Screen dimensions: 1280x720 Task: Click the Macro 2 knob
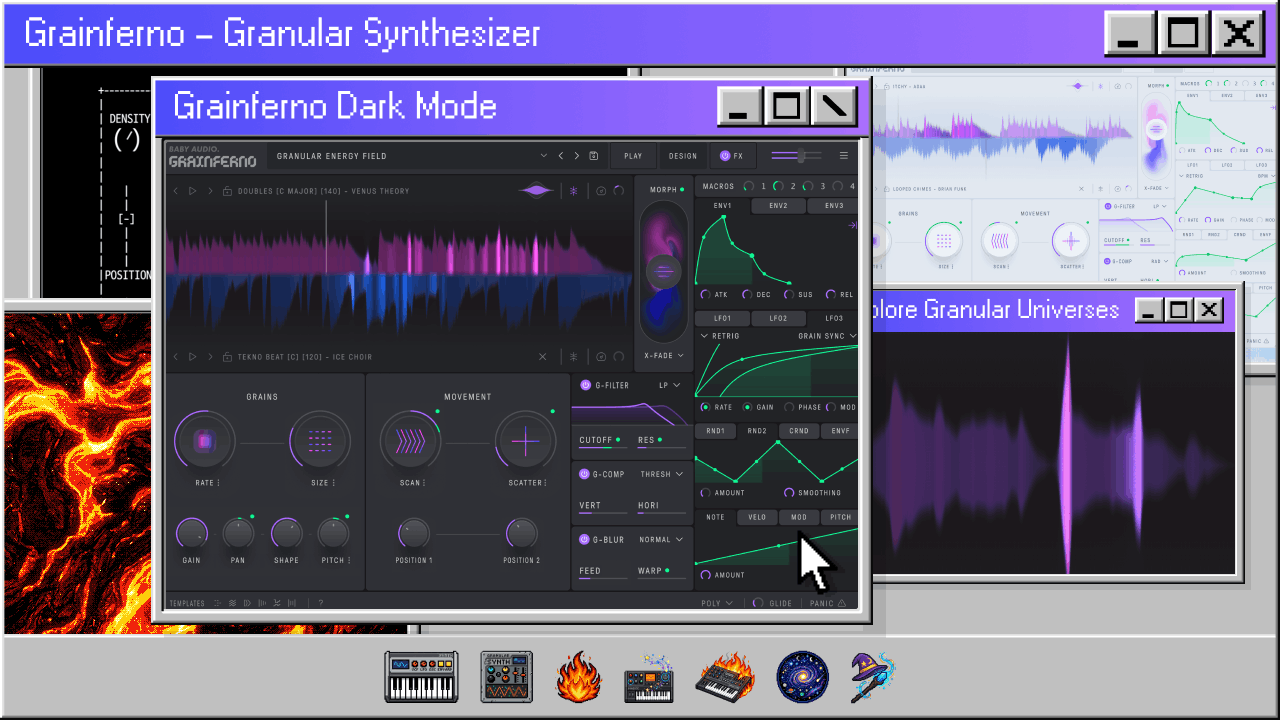coord(778,187)
